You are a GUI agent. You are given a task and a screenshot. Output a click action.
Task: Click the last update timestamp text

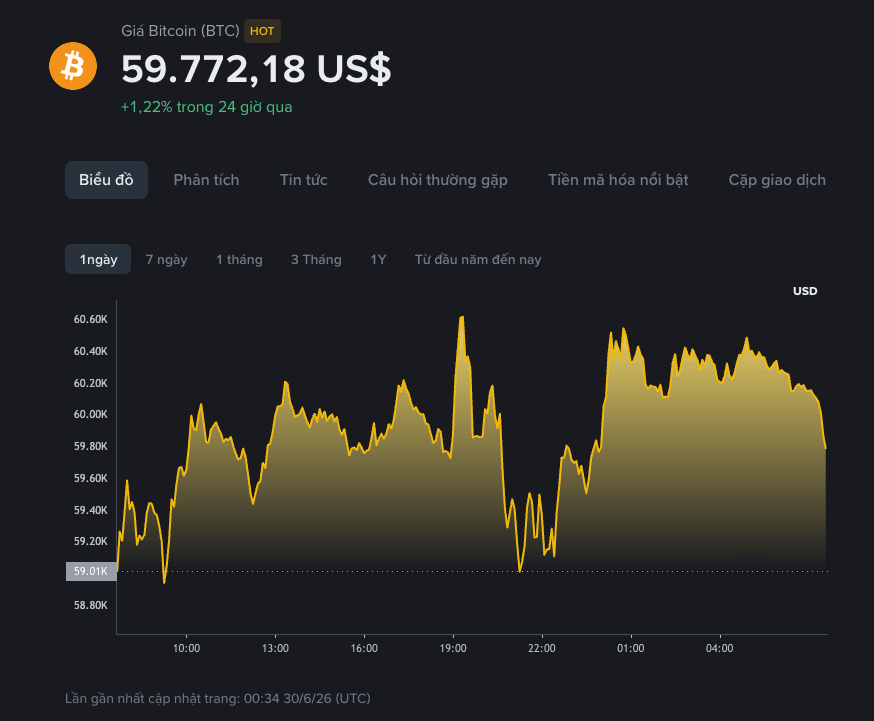point(217,698)
